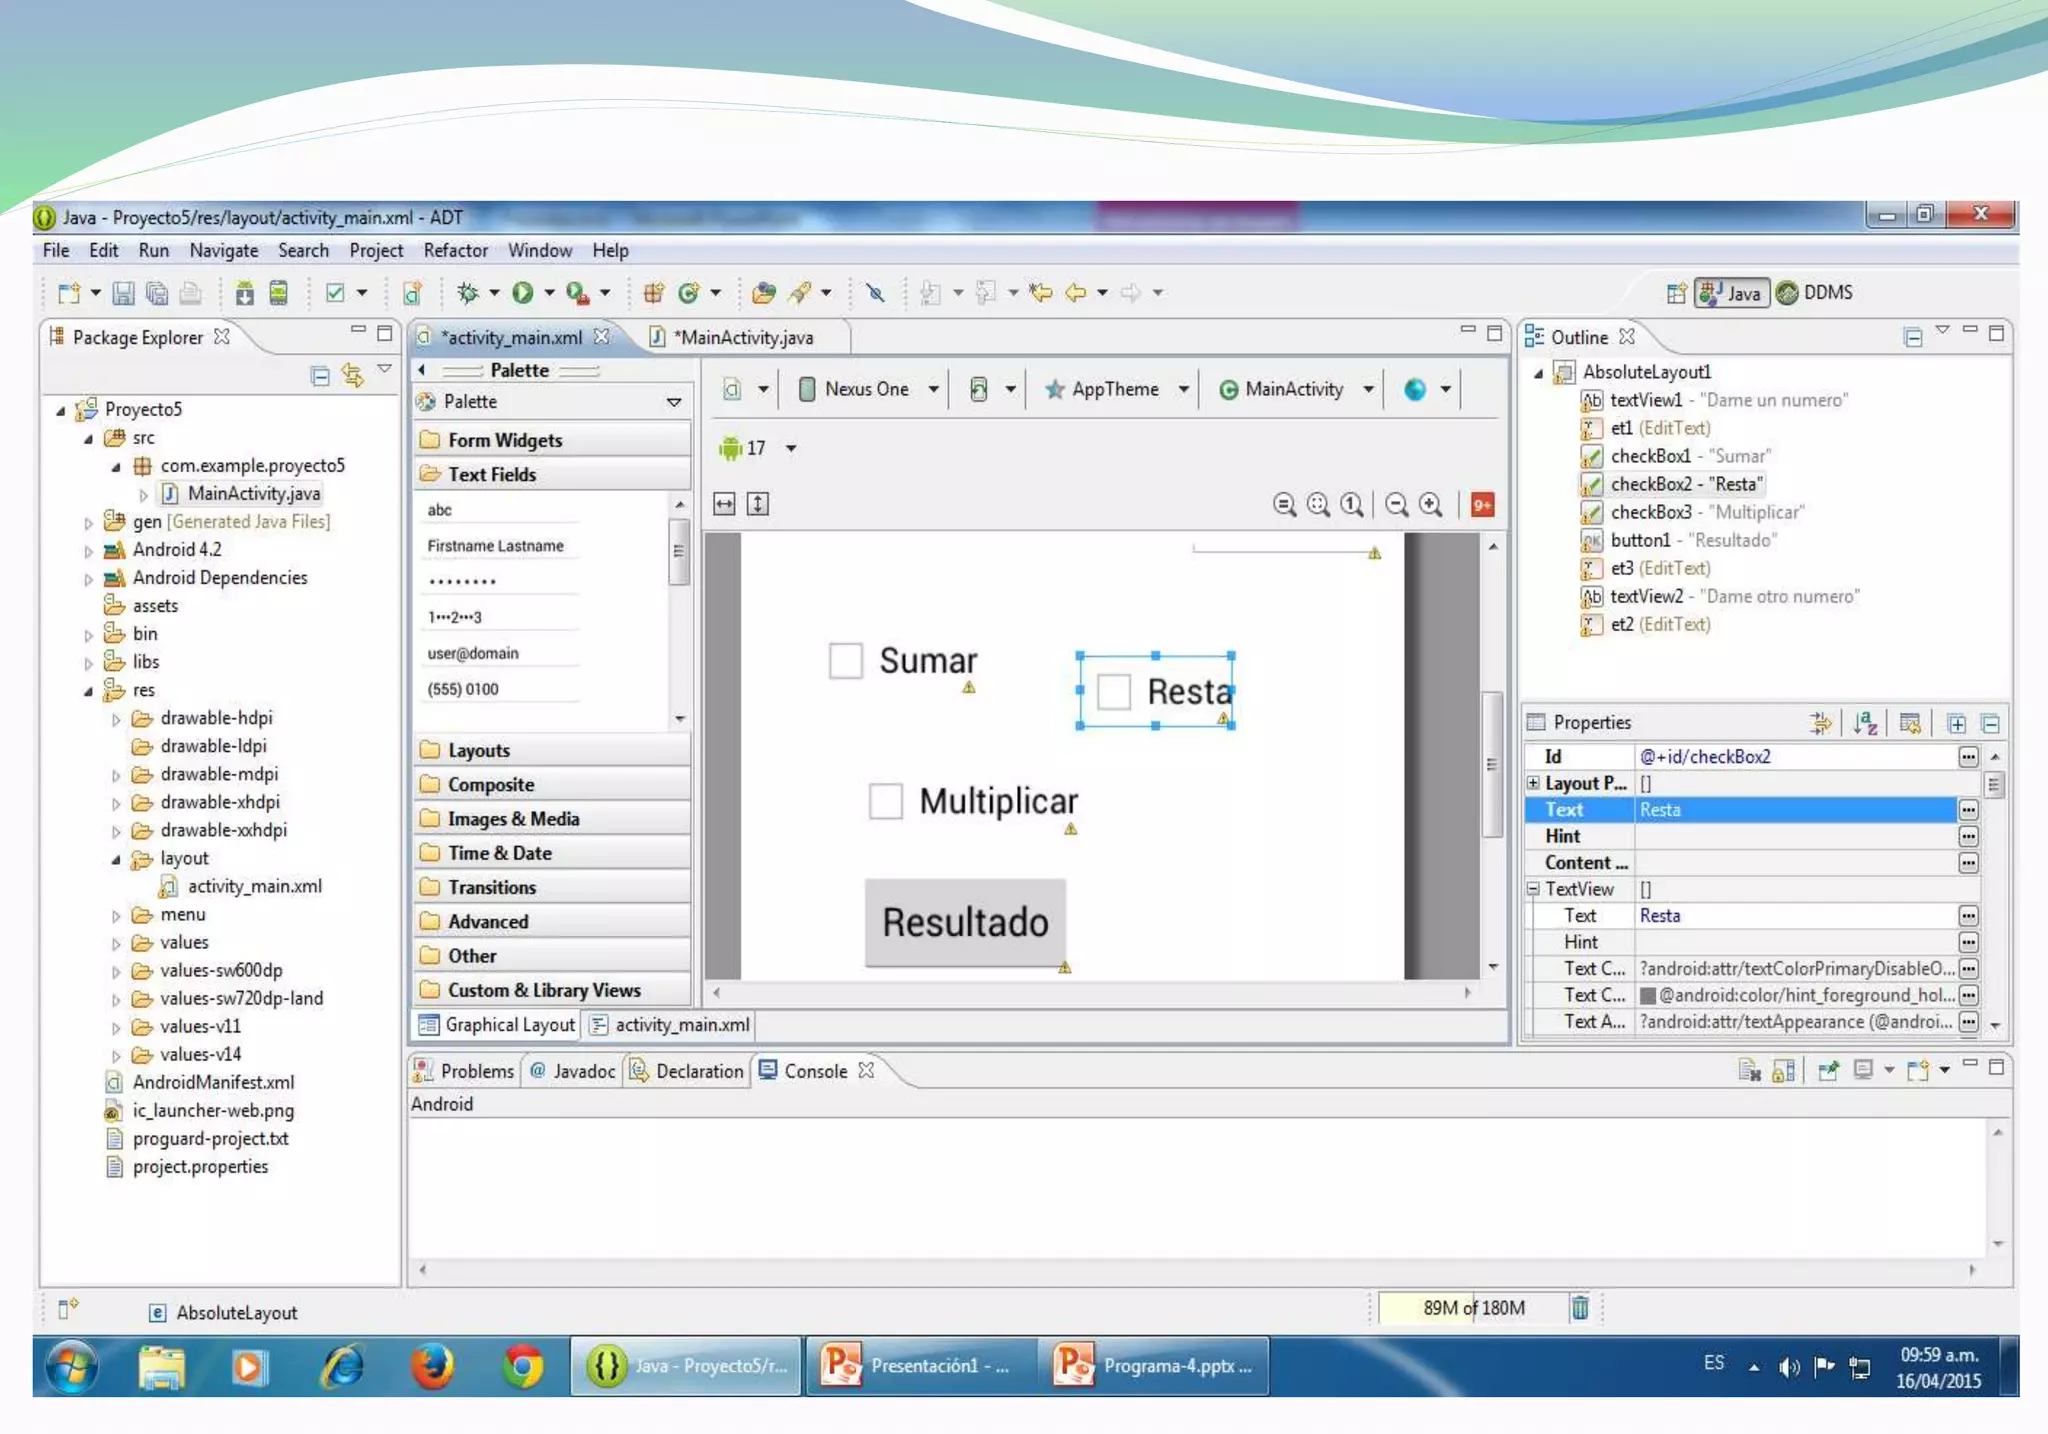This screenshot has width=2048, height=1434.
Task: Click the garbage collector trash icon
Action: pyautogui.click(x=1579, y=1307)
